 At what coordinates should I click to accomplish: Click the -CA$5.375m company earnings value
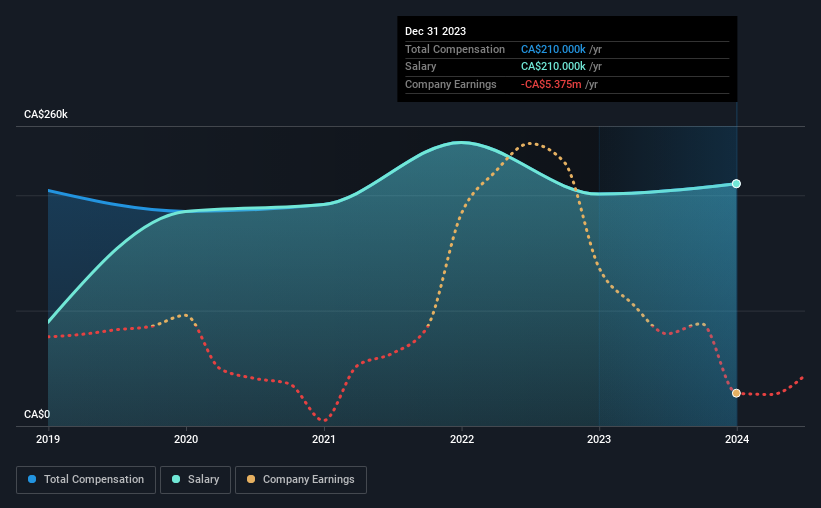coord(551,84)
